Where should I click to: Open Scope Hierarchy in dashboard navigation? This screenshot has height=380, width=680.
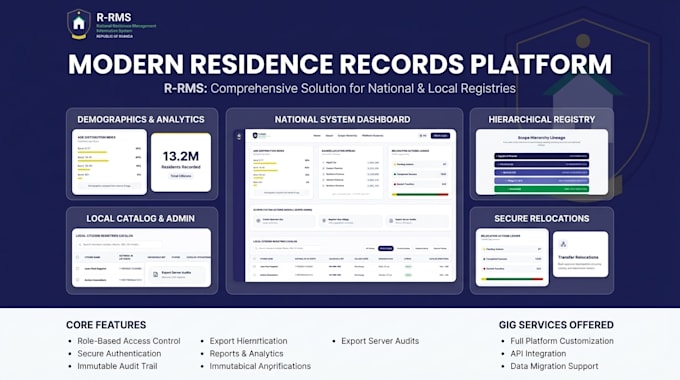(347, 136)
